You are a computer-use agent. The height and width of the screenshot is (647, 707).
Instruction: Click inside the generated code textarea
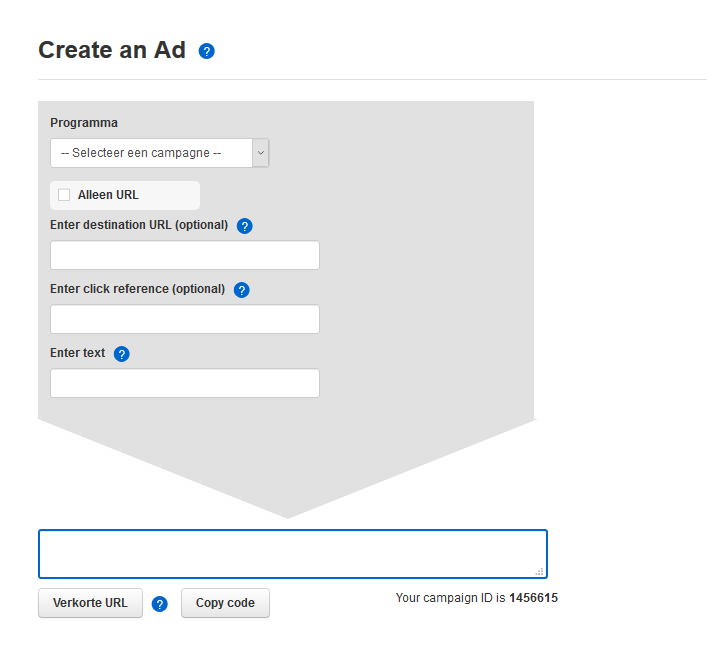(290, 553)
